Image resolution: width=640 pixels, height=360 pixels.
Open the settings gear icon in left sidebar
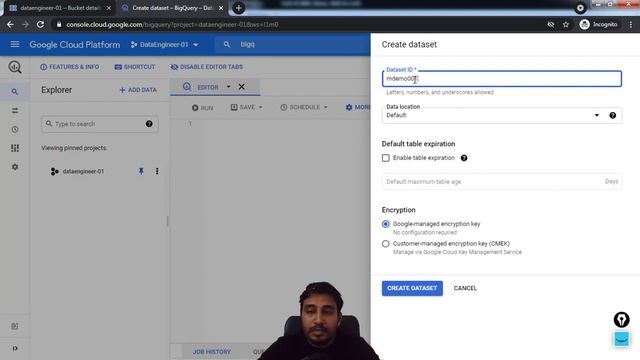click(15, 167)
